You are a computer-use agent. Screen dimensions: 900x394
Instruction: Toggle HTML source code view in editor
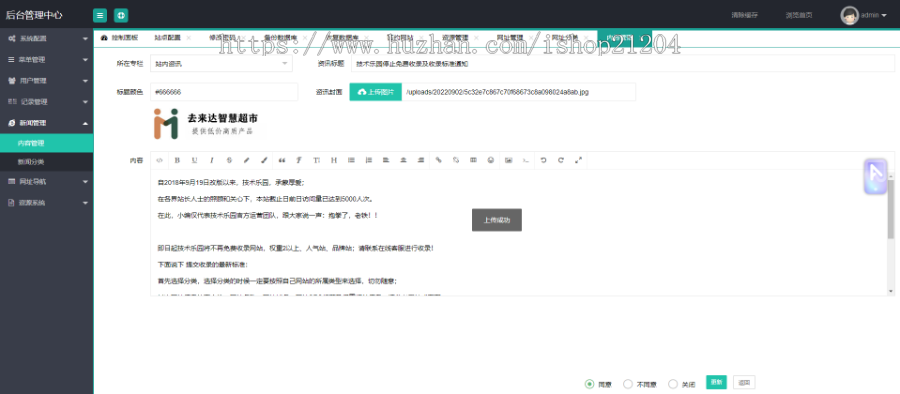[x=160, y=160]
